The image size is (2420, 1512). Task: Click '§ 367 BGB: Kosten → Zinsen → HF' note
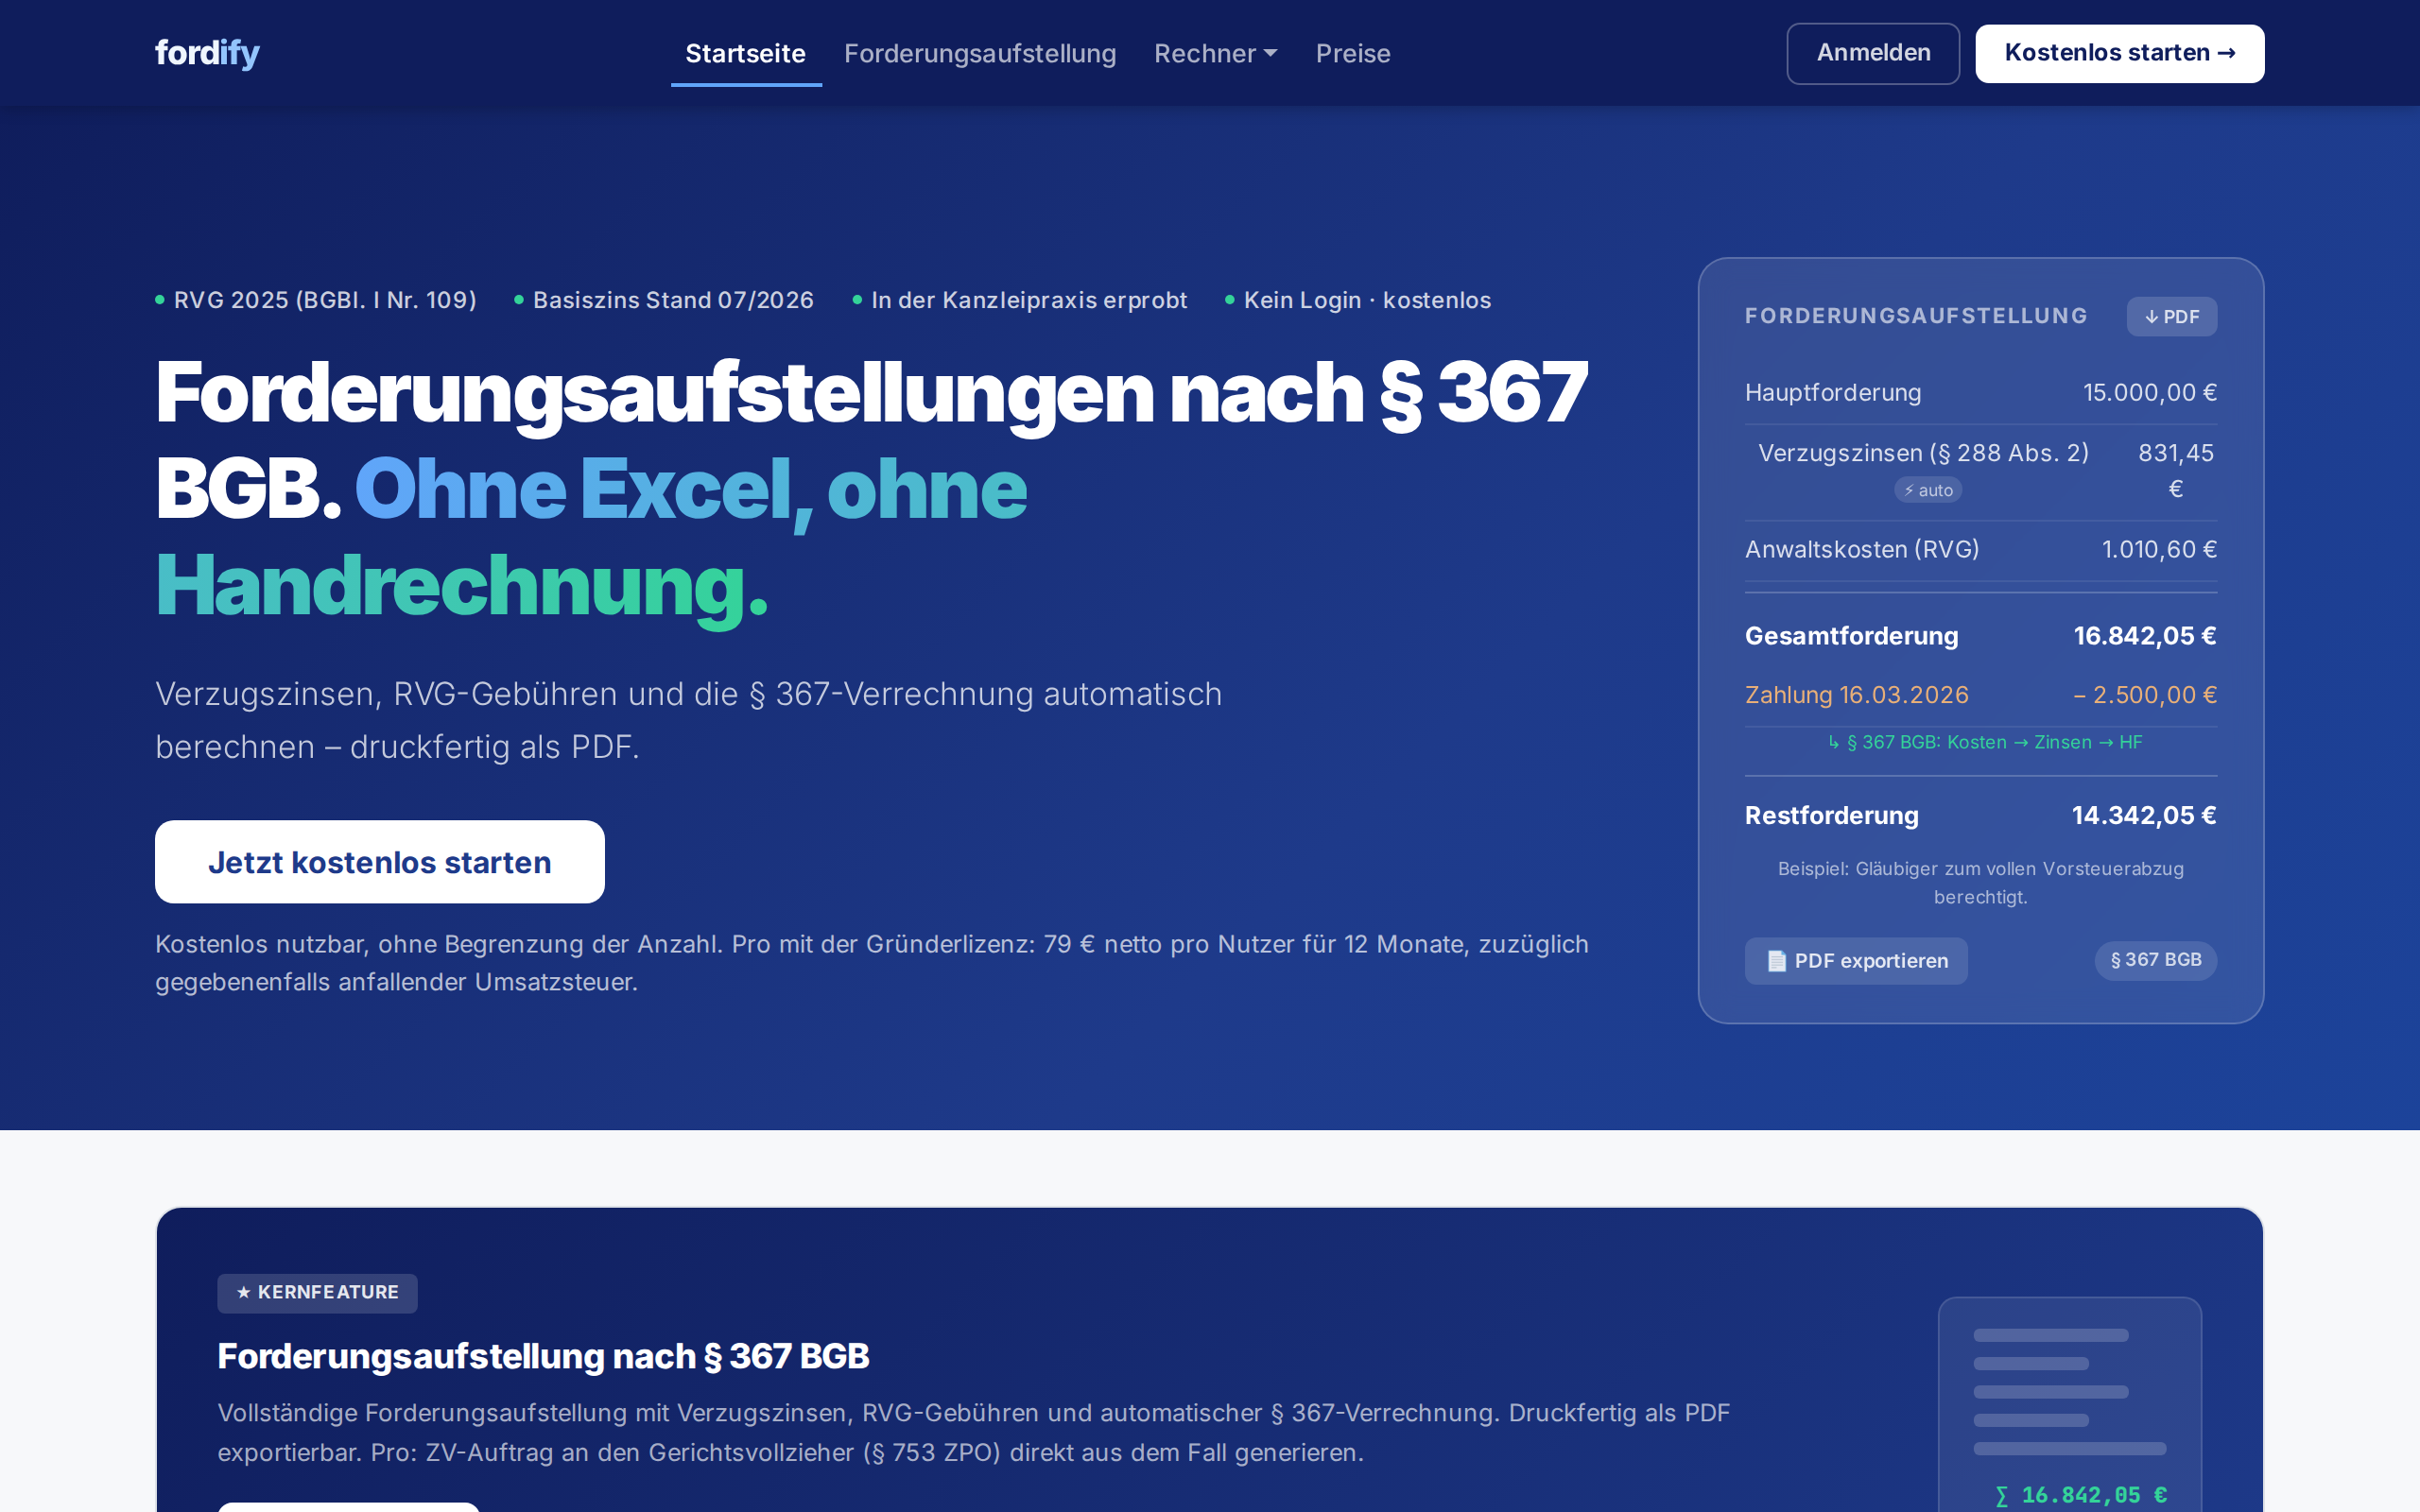pyautogui.click(x=1984, y=742)
